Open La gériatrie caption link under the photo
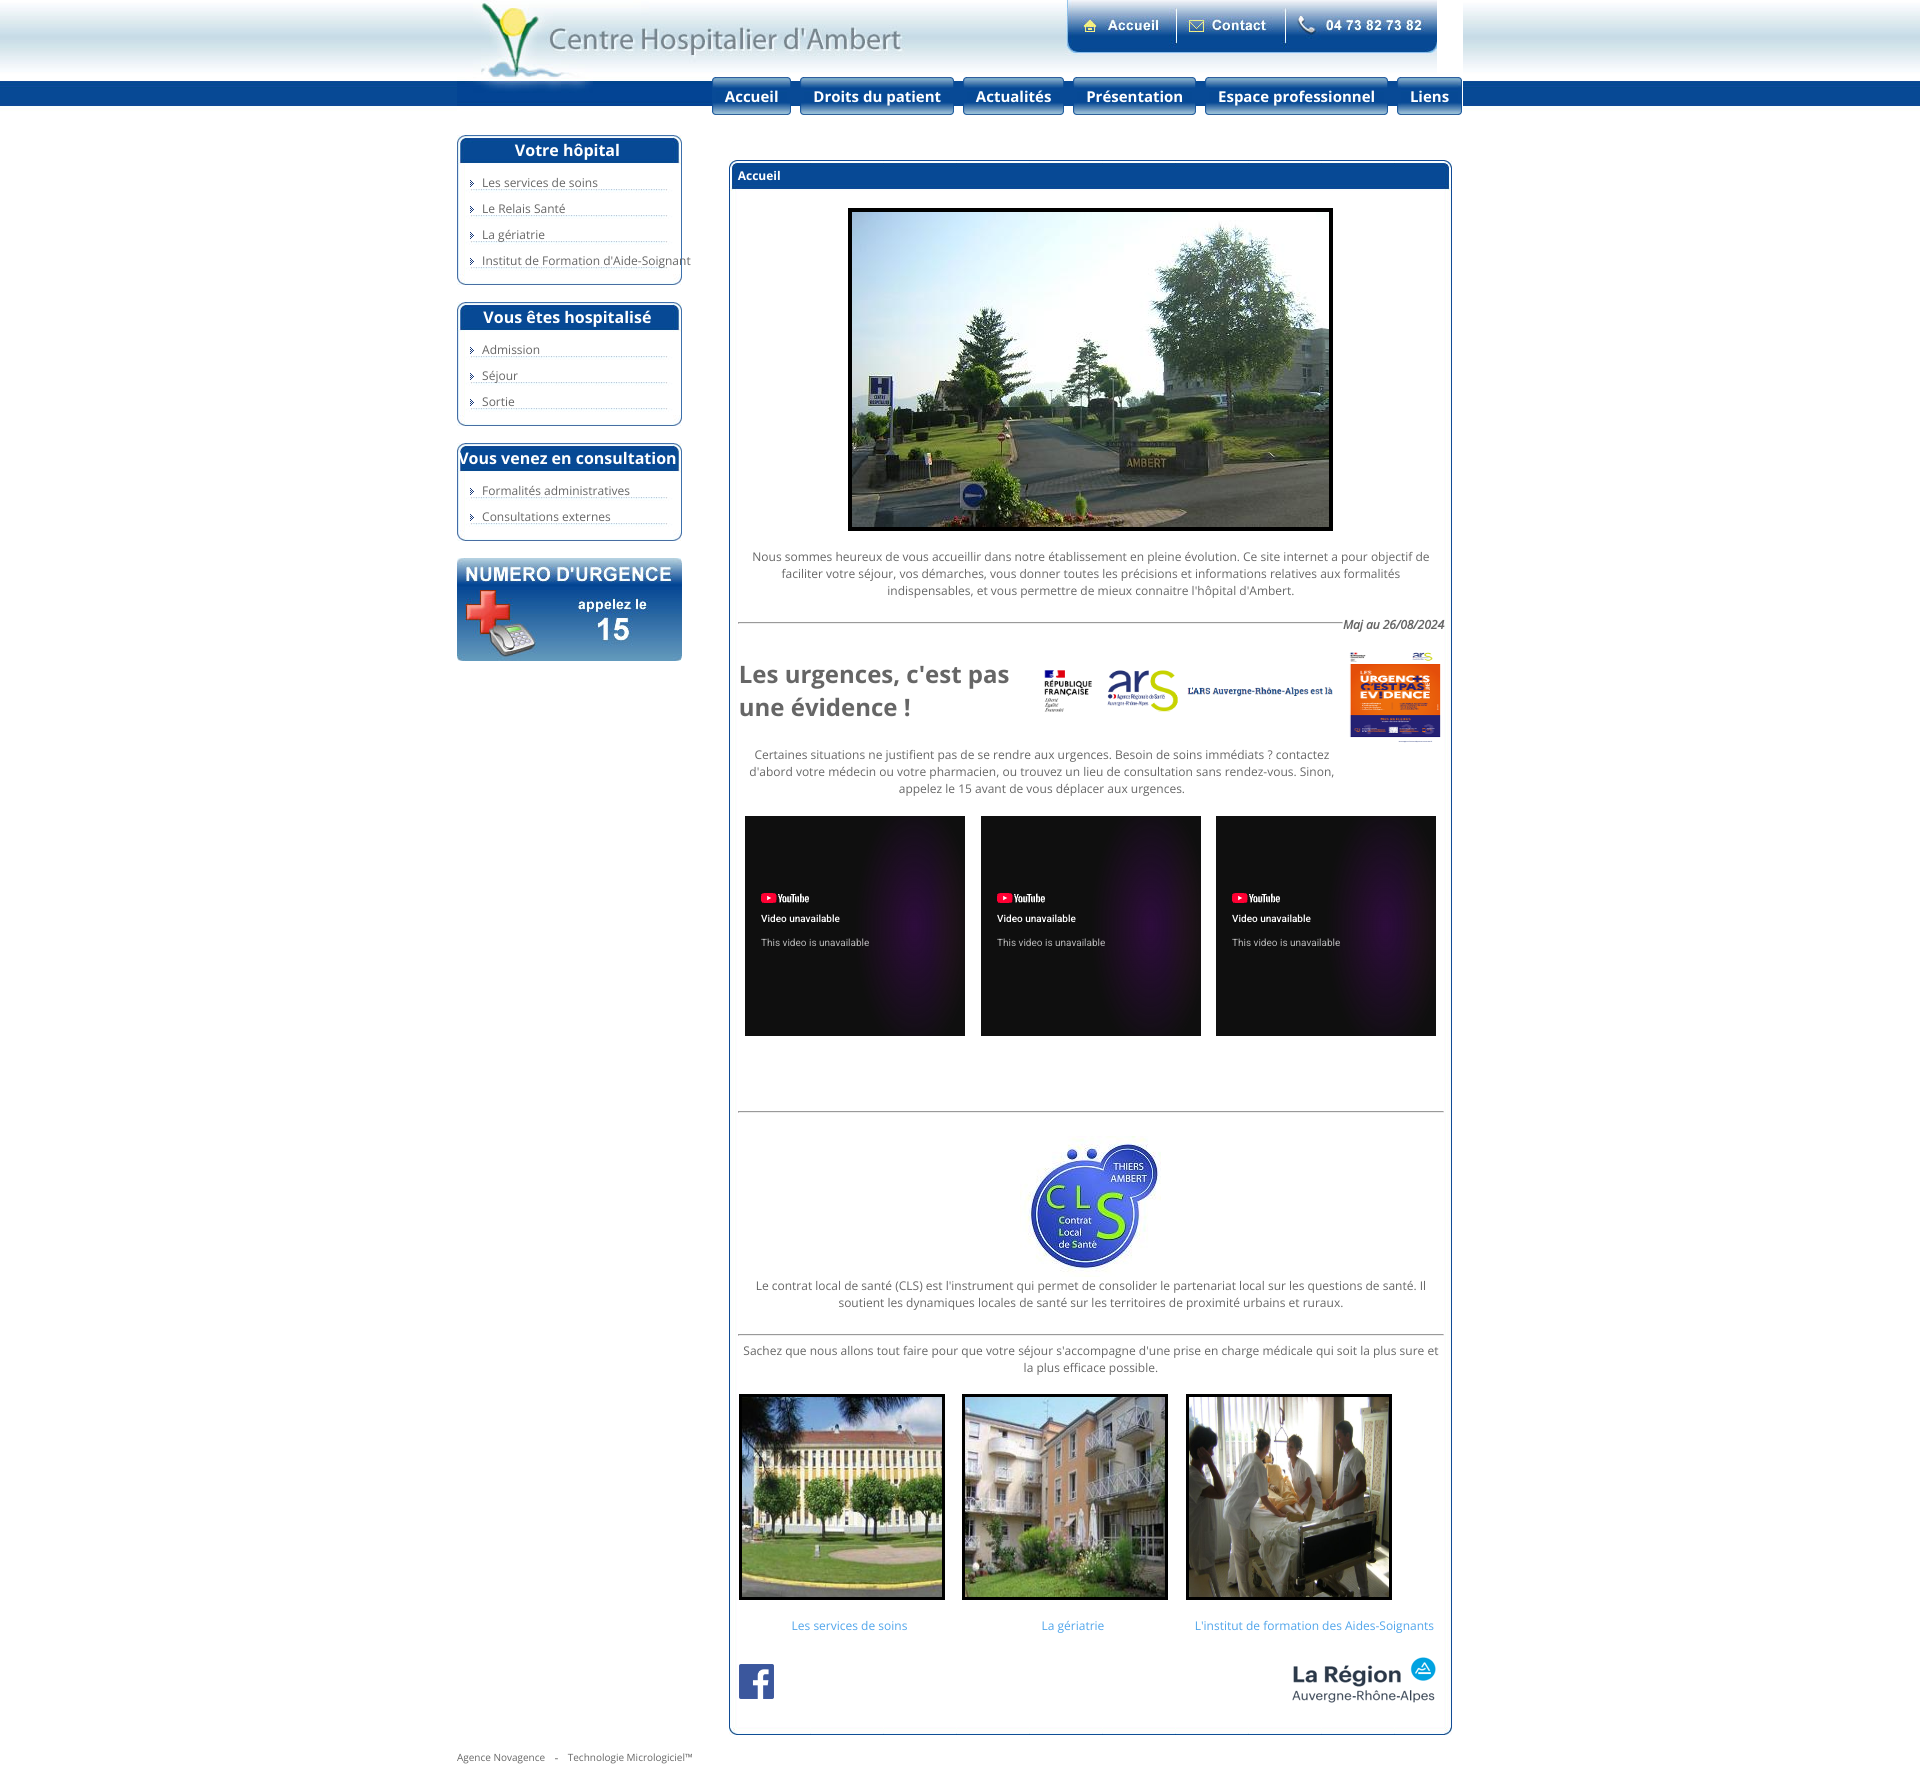The image size is (1920, 1770). pyautogui.click(x=1073, y=1626)
